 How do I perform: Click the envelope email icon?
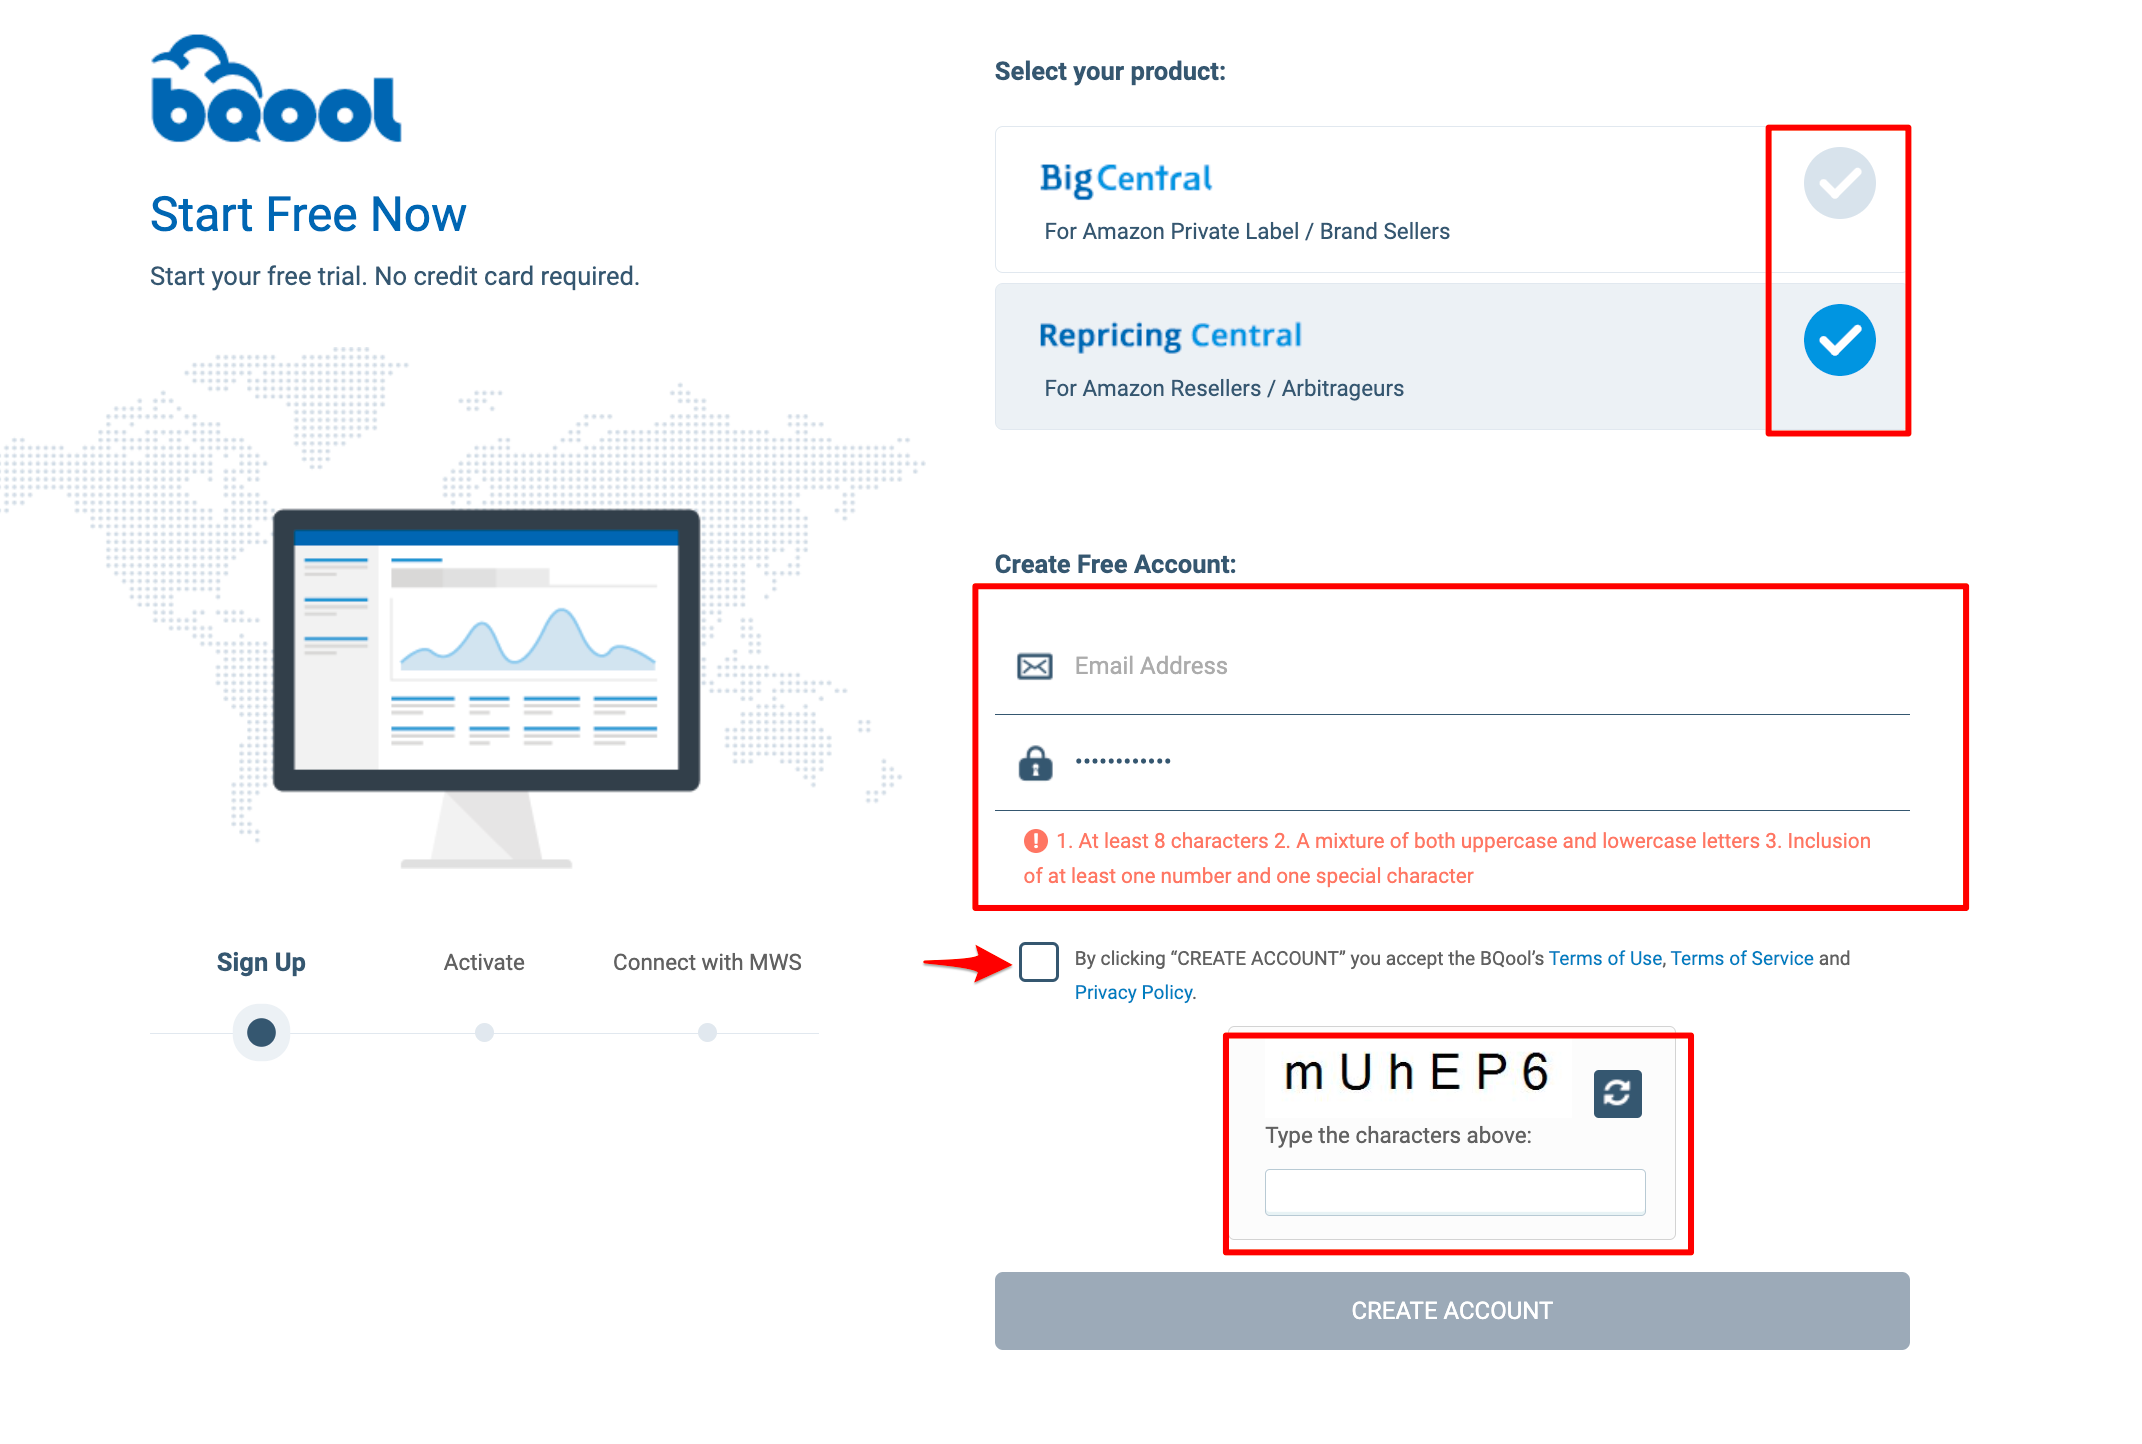(x=1035, y=666)
